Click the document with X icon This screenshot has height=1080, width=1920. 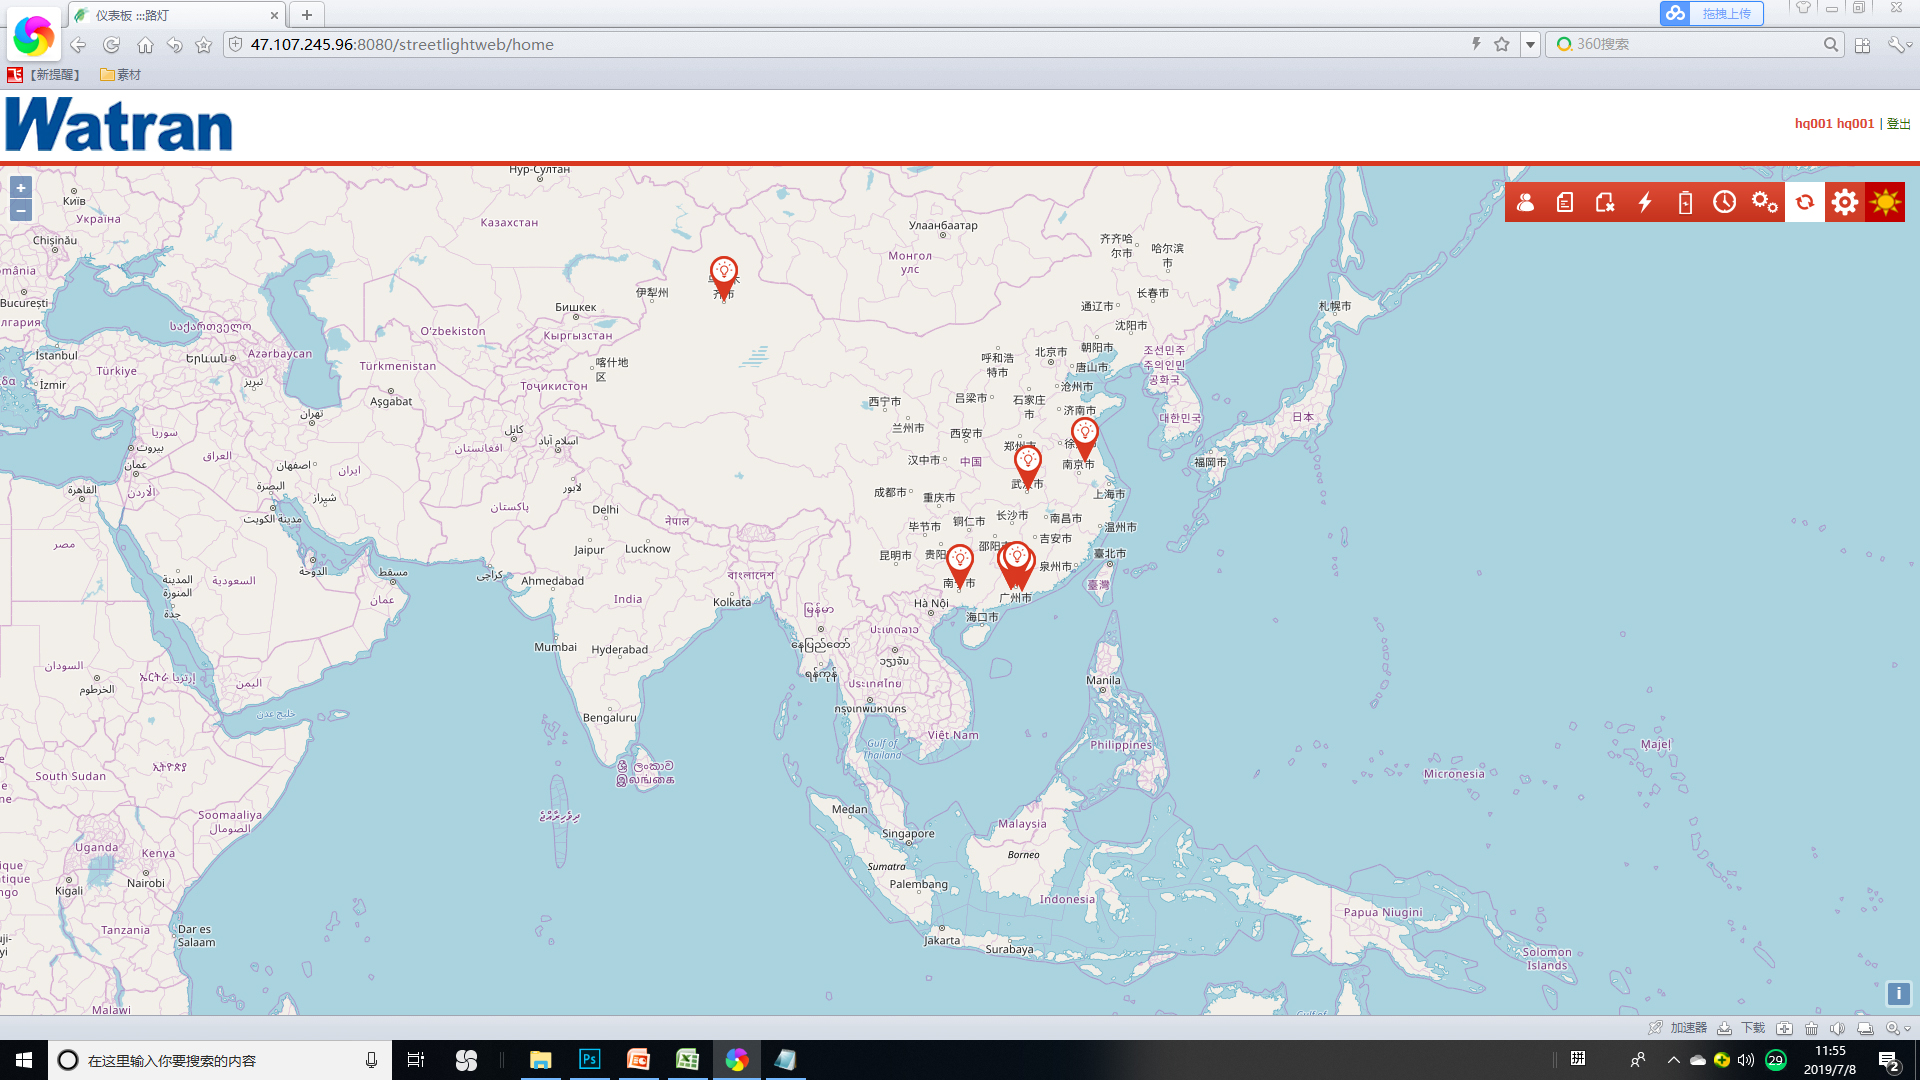click(x=1605, y=202)
